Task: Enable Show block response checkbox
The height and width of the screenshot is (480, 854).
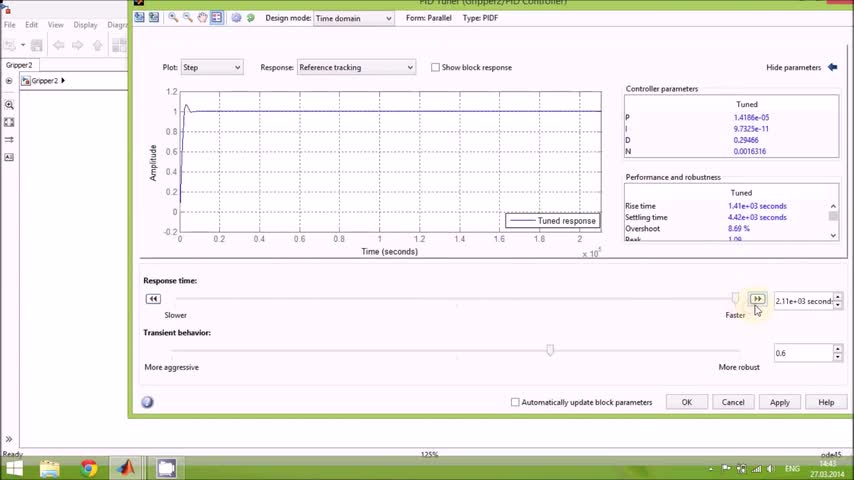Action: [435, 67]
